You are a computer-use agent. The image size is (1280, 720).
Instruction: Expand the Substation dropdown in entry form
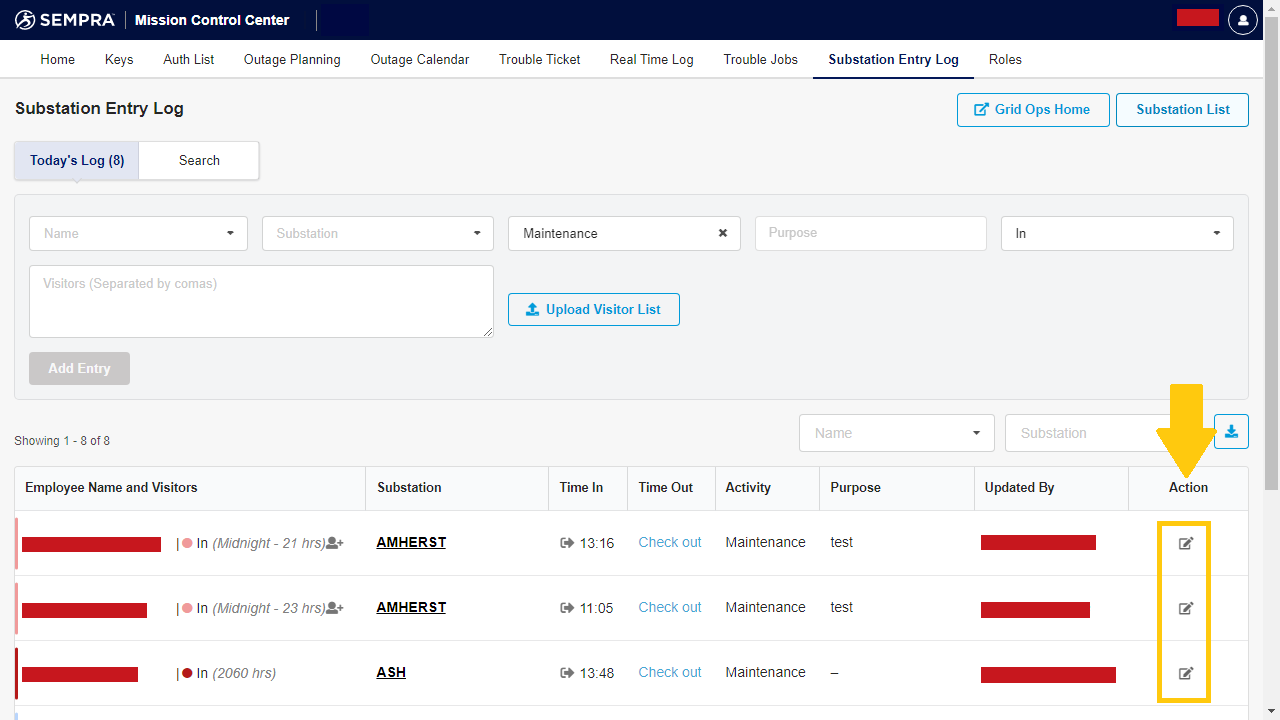click(x=377, y=233)
